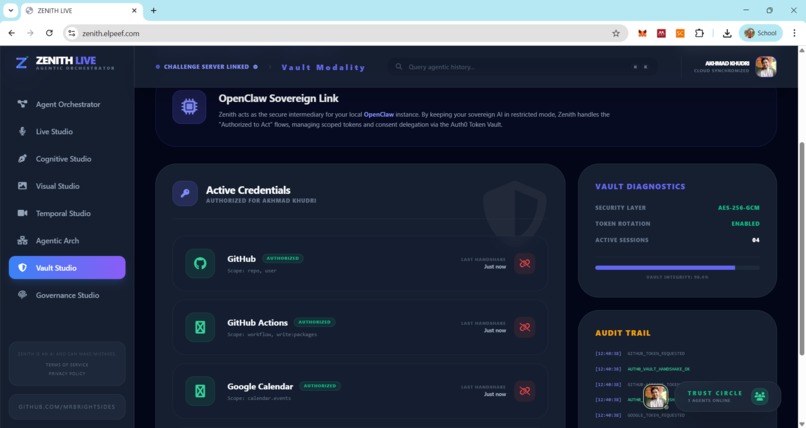806x428 pixels.
Task: Revoke the GitHub credential via unlink icon
Action: 524,263
